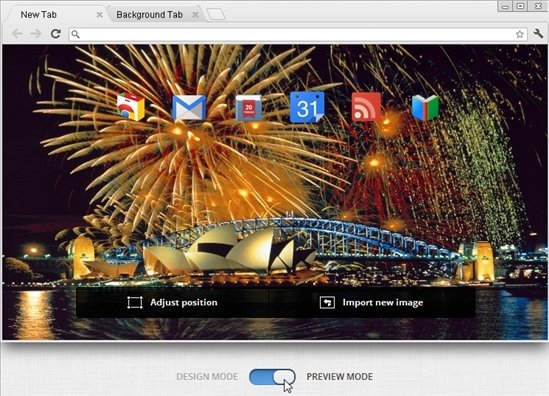Screen dimensions: 549x396
Task: Click the search magnifier in the address bar
Action: click(x=75, y=34)
